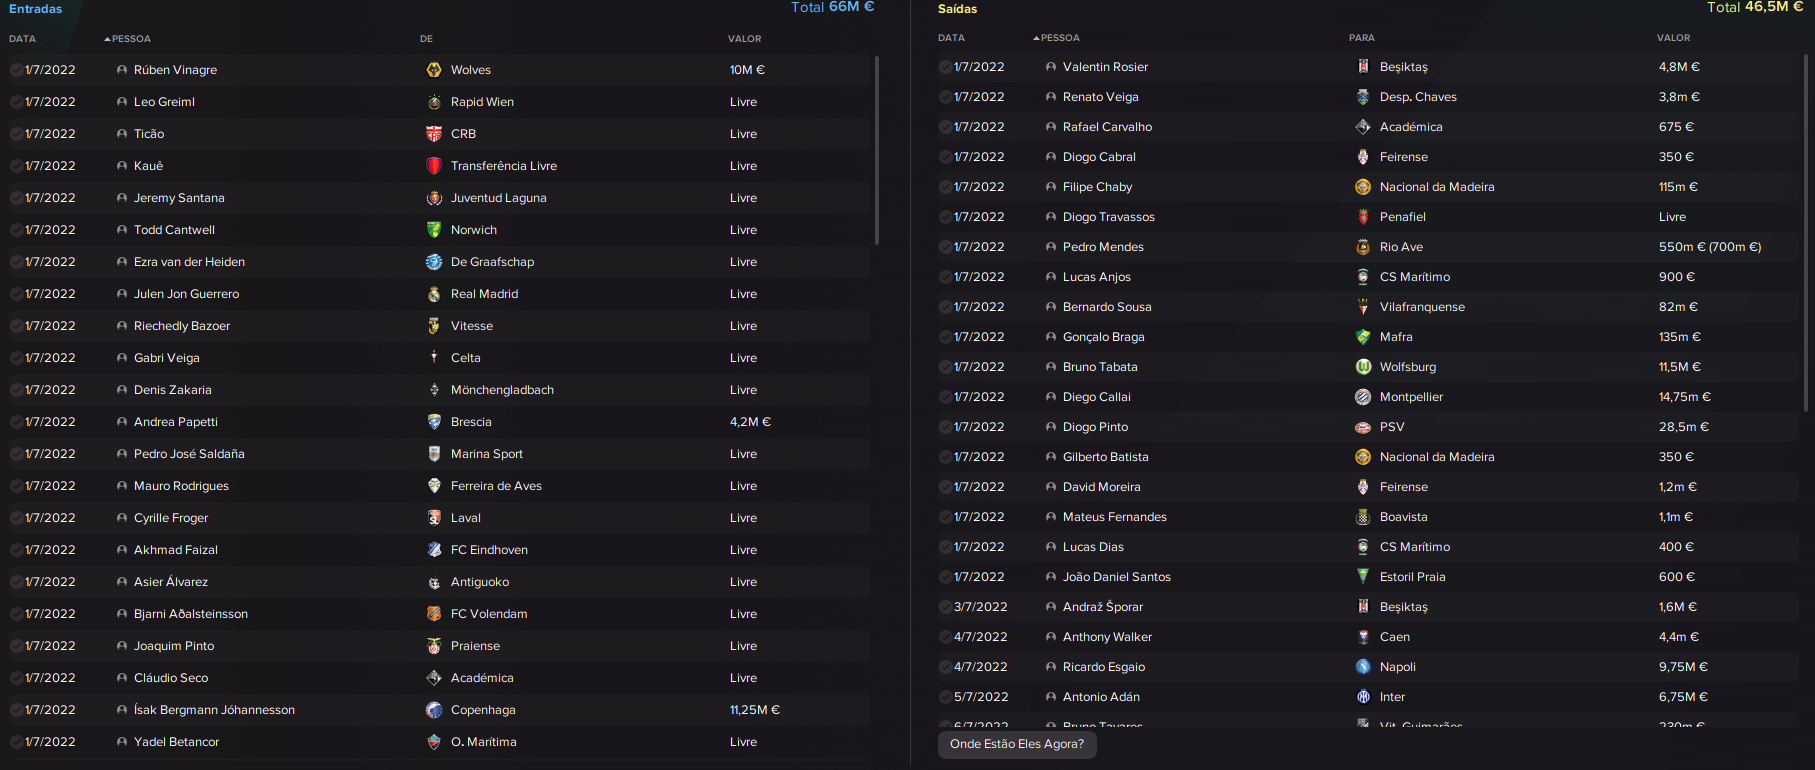Click the Mafra club crest icon
Screen dimensions: 1815x770
1363,337
